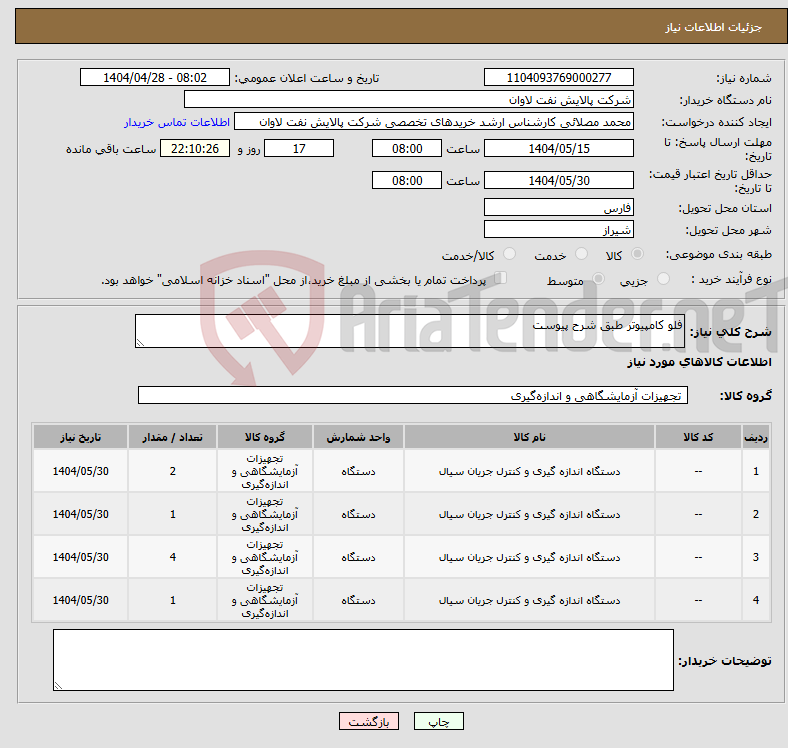Image resolution: width=788 pixels, height=748 pixels.
Task: Click the announcement date field 1404/04/28 - 08:02
Action: (x=155, y=77)
